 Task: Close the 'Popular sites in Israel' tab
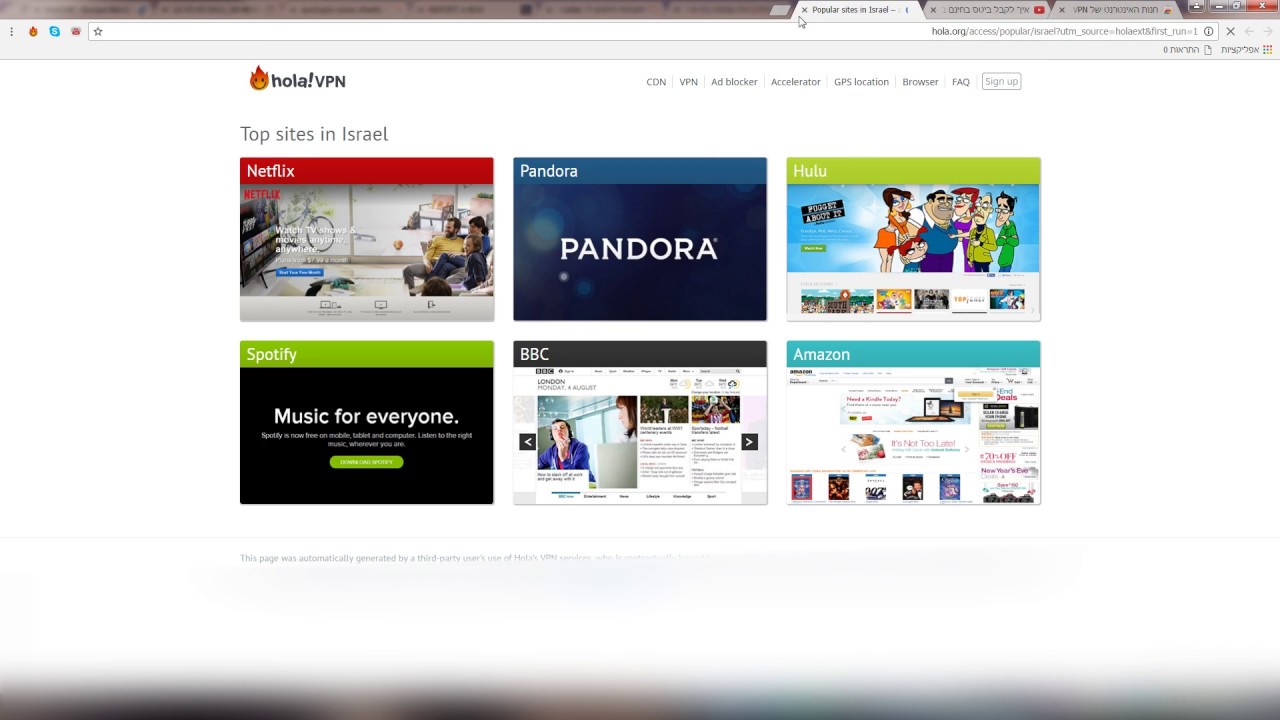click(804, 10)
